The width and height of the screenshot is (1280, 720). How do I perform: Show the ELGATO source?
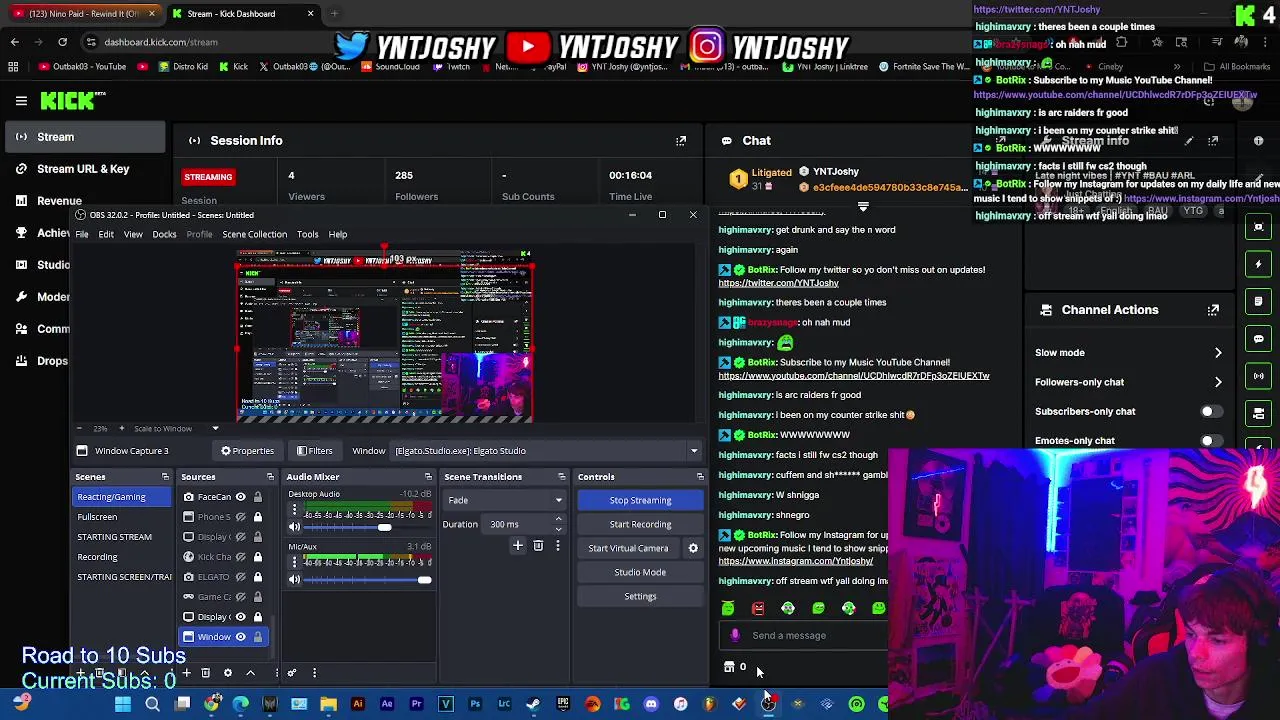[240, 577]
